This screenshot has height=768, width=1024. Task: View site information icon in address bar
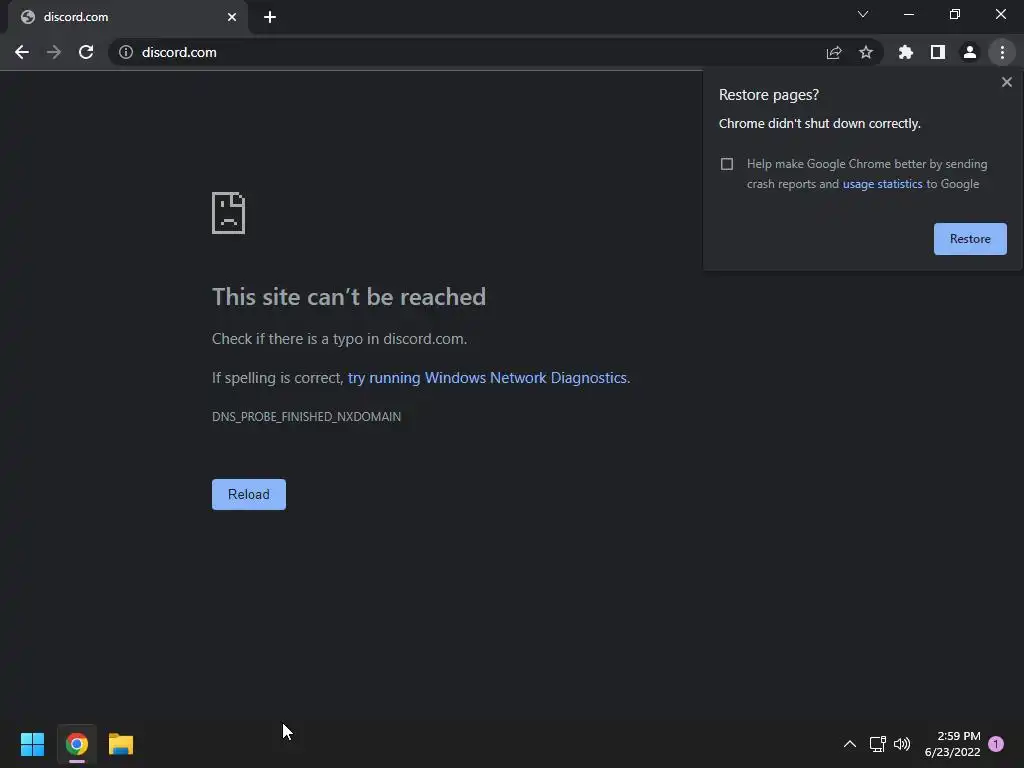(x=126, y=52)
